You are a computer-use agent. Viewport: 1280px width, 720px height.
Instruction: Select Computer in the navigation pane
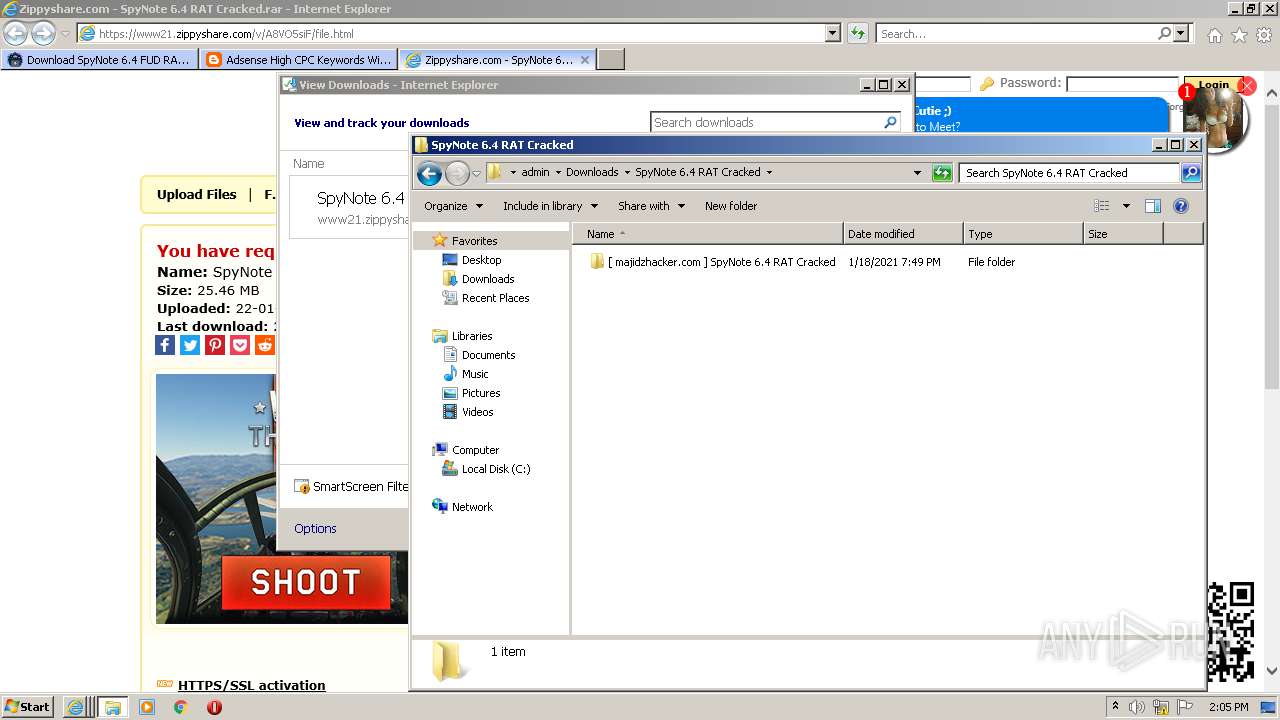tap(475, 450)
